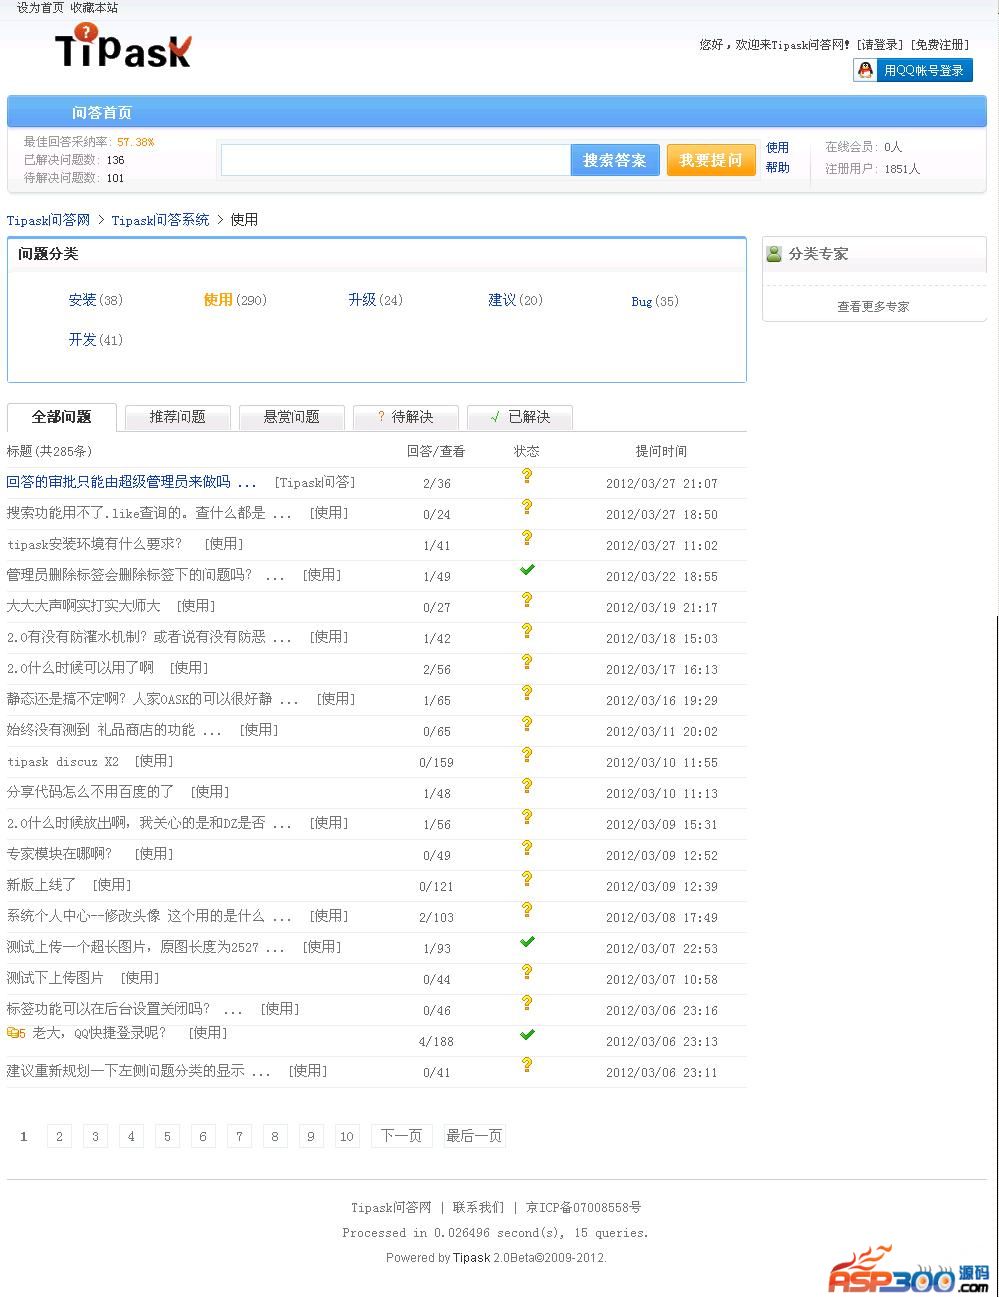Screen dimensions: 999x1297
Task: Open the Tipask link in Powered by
Action: 471,1258
